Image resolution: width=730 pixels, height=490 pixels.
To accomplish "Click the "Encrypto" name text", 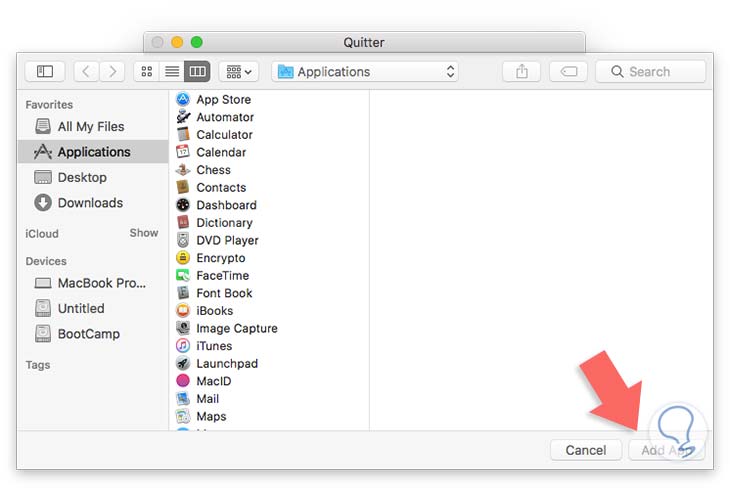I will pos(221,258).
